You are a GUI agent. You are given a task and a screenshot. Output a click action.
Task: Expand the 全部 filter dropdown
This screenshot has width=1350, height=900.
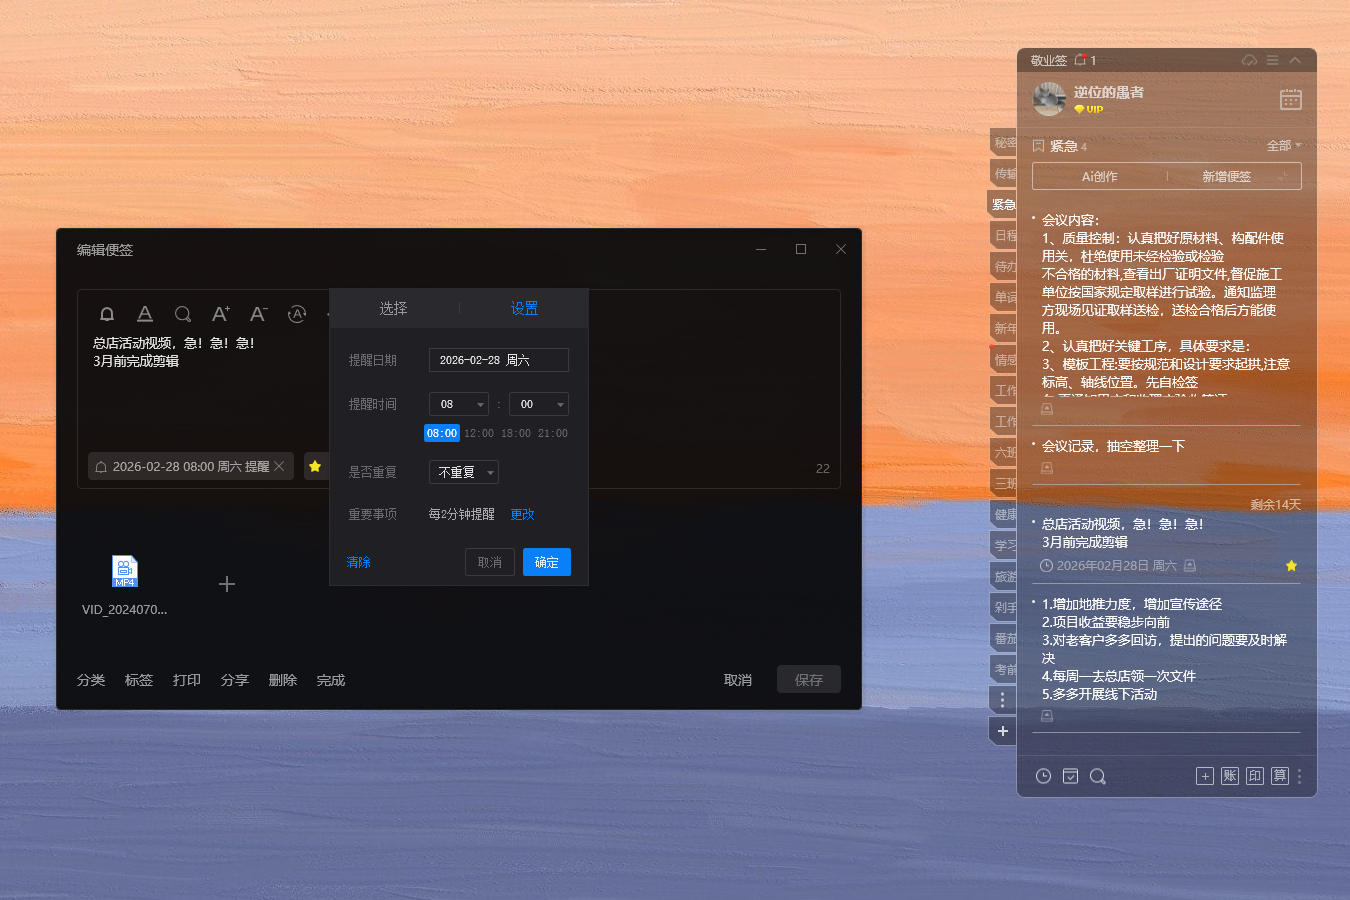(x=1283, y=145)
